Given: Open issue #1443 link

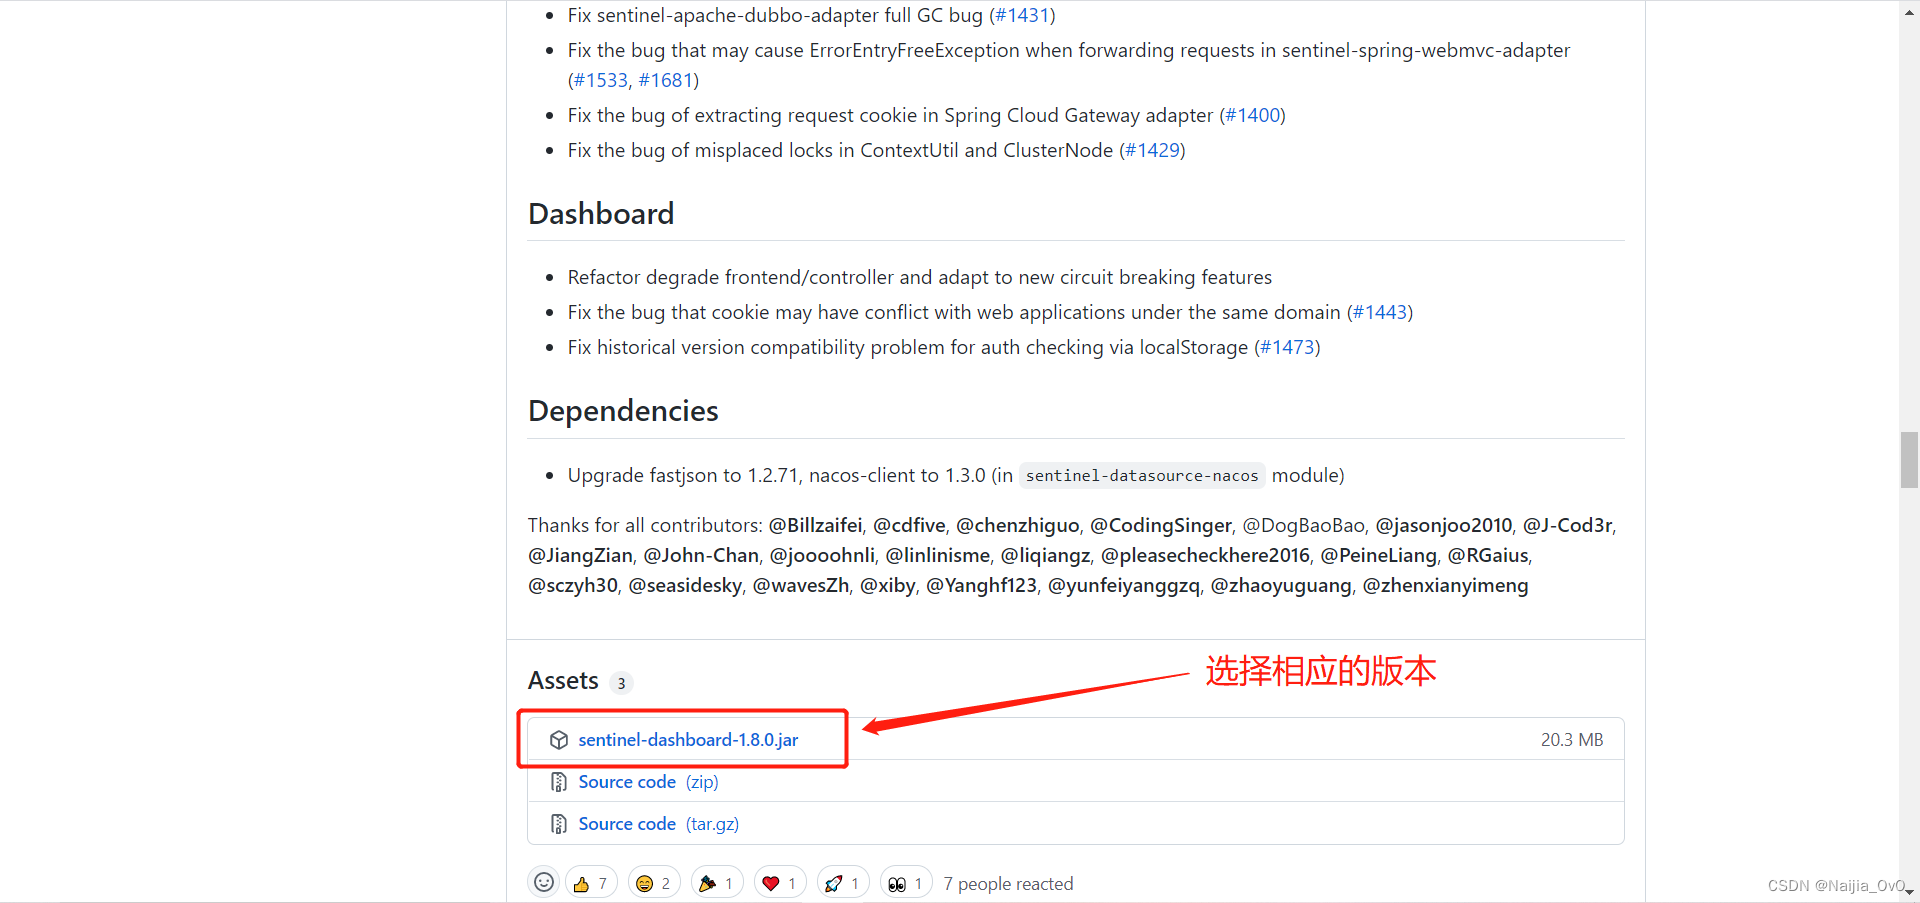Looking at the screenshot, I should tap(1380, 312).
